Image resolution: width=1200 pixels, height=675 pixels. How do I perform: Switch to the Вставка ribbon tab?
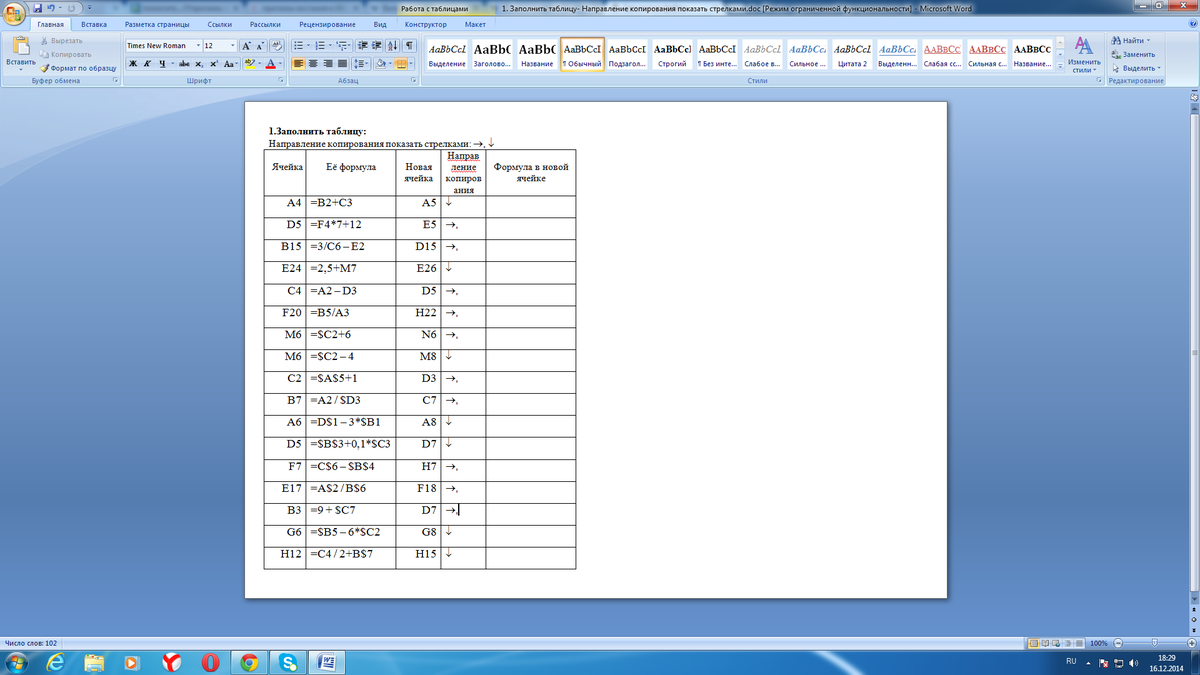[x=93, y=24]
